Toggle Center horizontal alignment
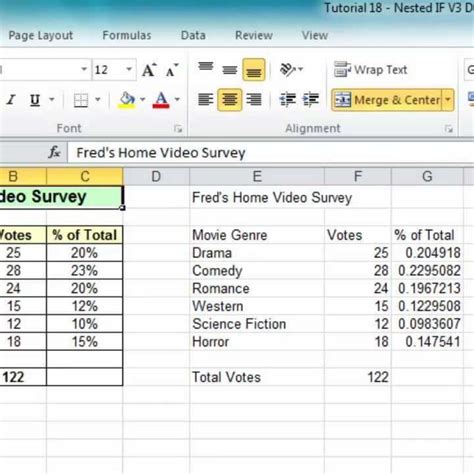 230,100
